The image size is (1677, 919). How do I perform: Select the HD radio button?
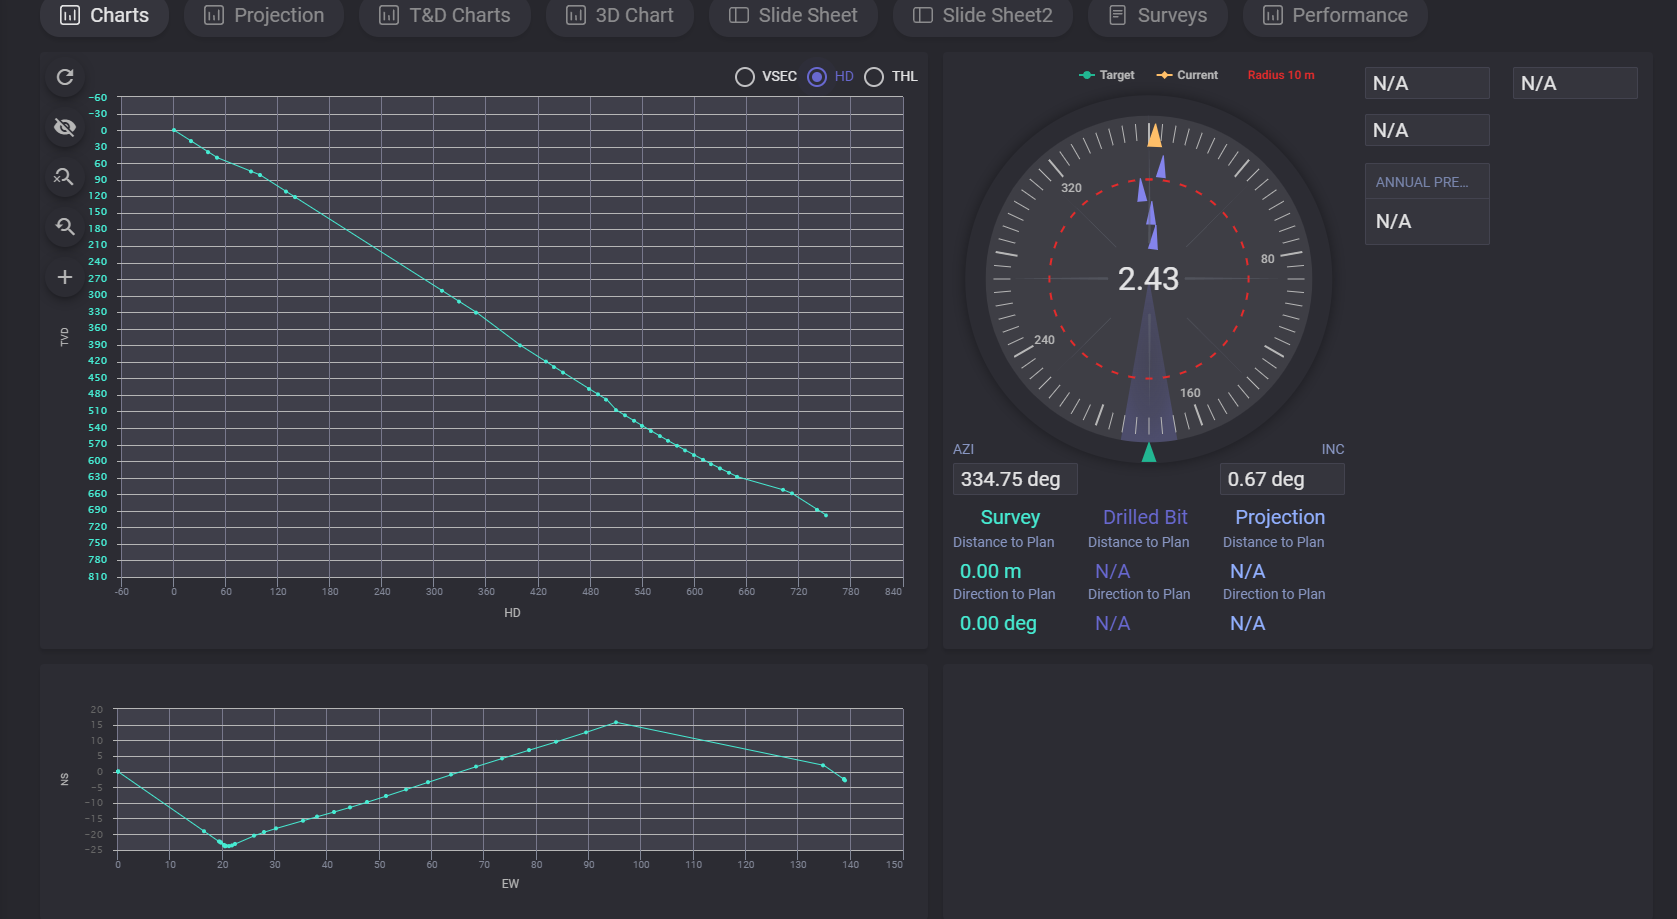coord(817,77)
